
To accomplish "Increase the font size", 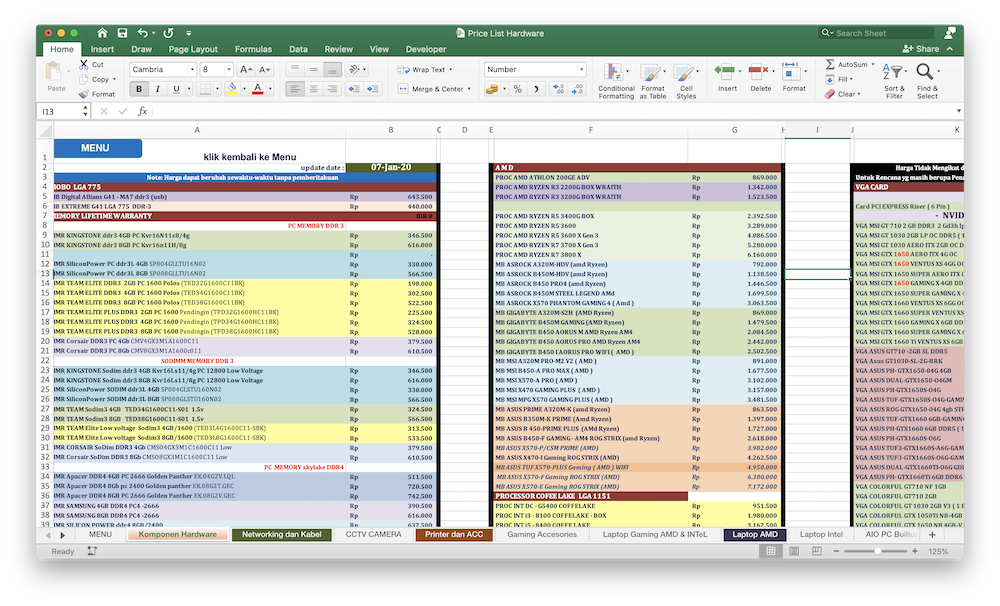I will pyautogui.click(x=246, y=70).
